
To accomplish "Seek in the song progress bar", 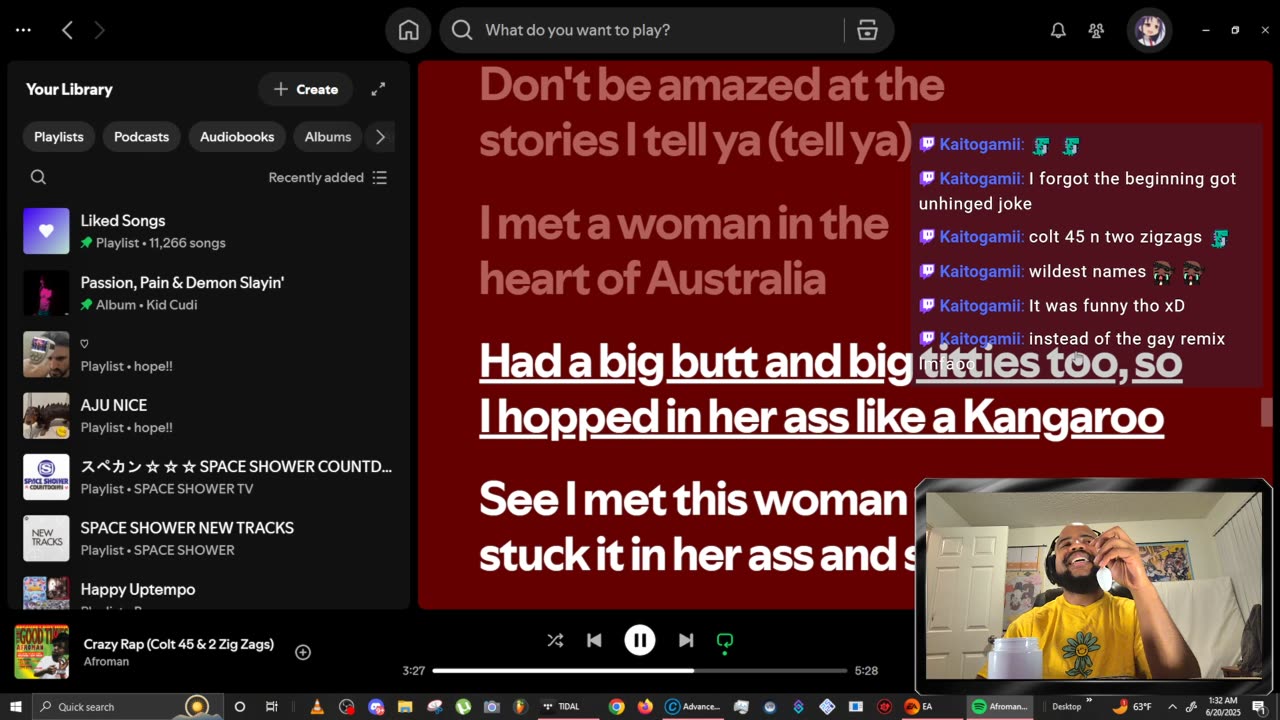I will tap(640, 670).
